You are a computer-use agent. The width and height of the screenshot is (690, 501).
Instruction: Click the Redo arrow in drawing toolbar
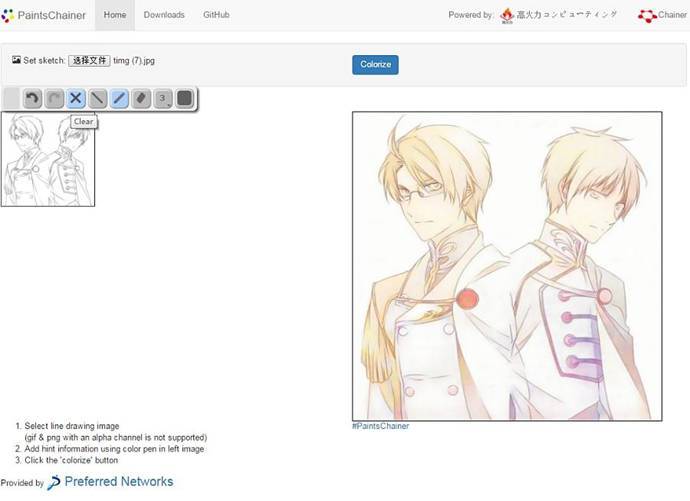pyautogui.click(x=54, y=98)
